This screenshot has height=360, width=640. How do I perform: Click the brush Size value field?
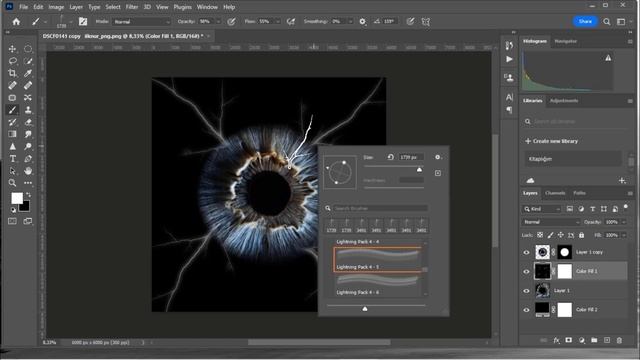point(411,157)
